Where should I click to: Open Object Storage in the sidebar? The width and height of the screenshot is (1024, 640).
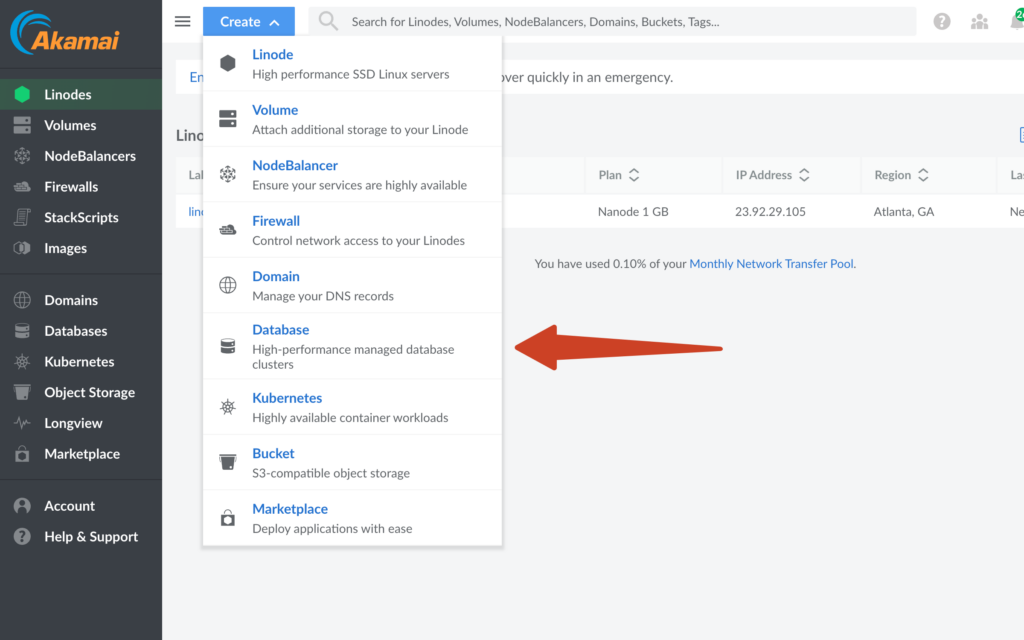tap(89, 392)
